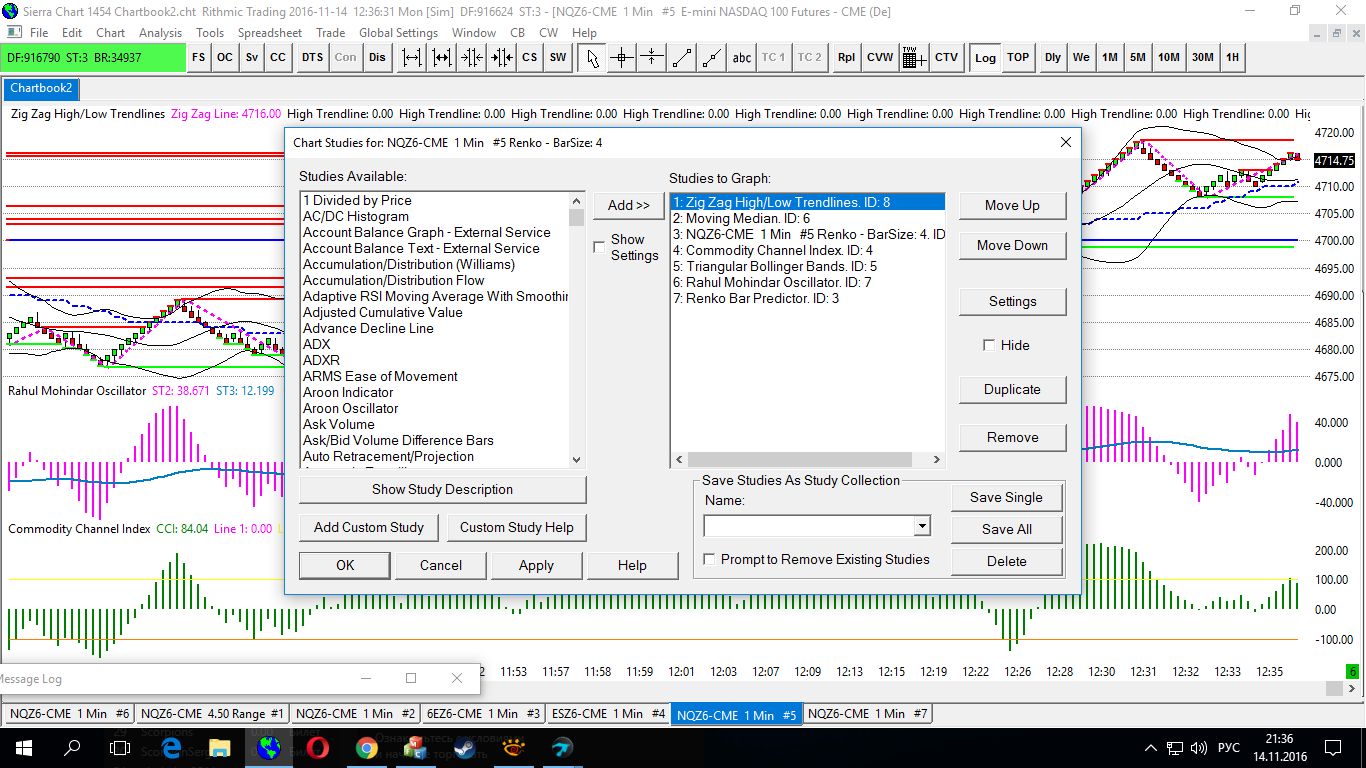Click the CVW toolbar button
1366x768 pixels.
point(880,57)
